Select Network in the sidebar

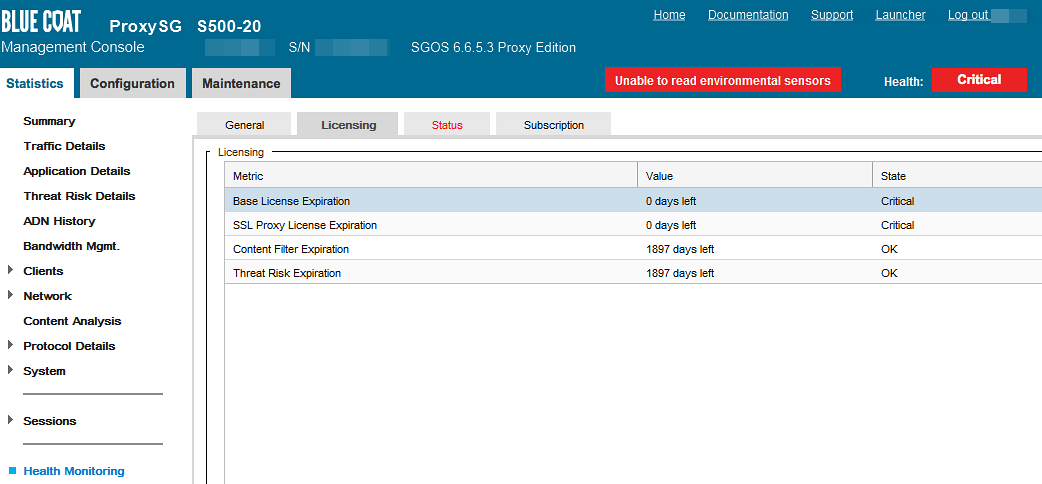tap(47, 296)
